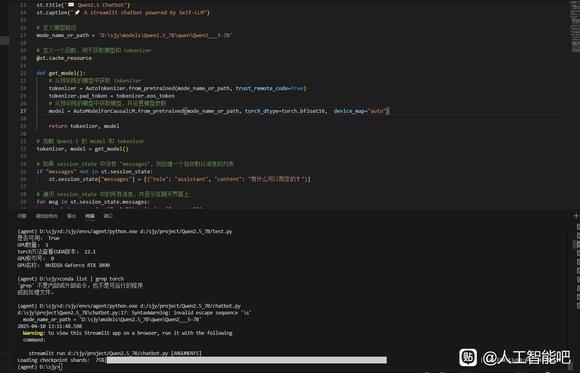
Task: Click 'NVIDIA GeForce RTX 3090' GPU name line
Action: pyautogui.click(x=64, y=265)
